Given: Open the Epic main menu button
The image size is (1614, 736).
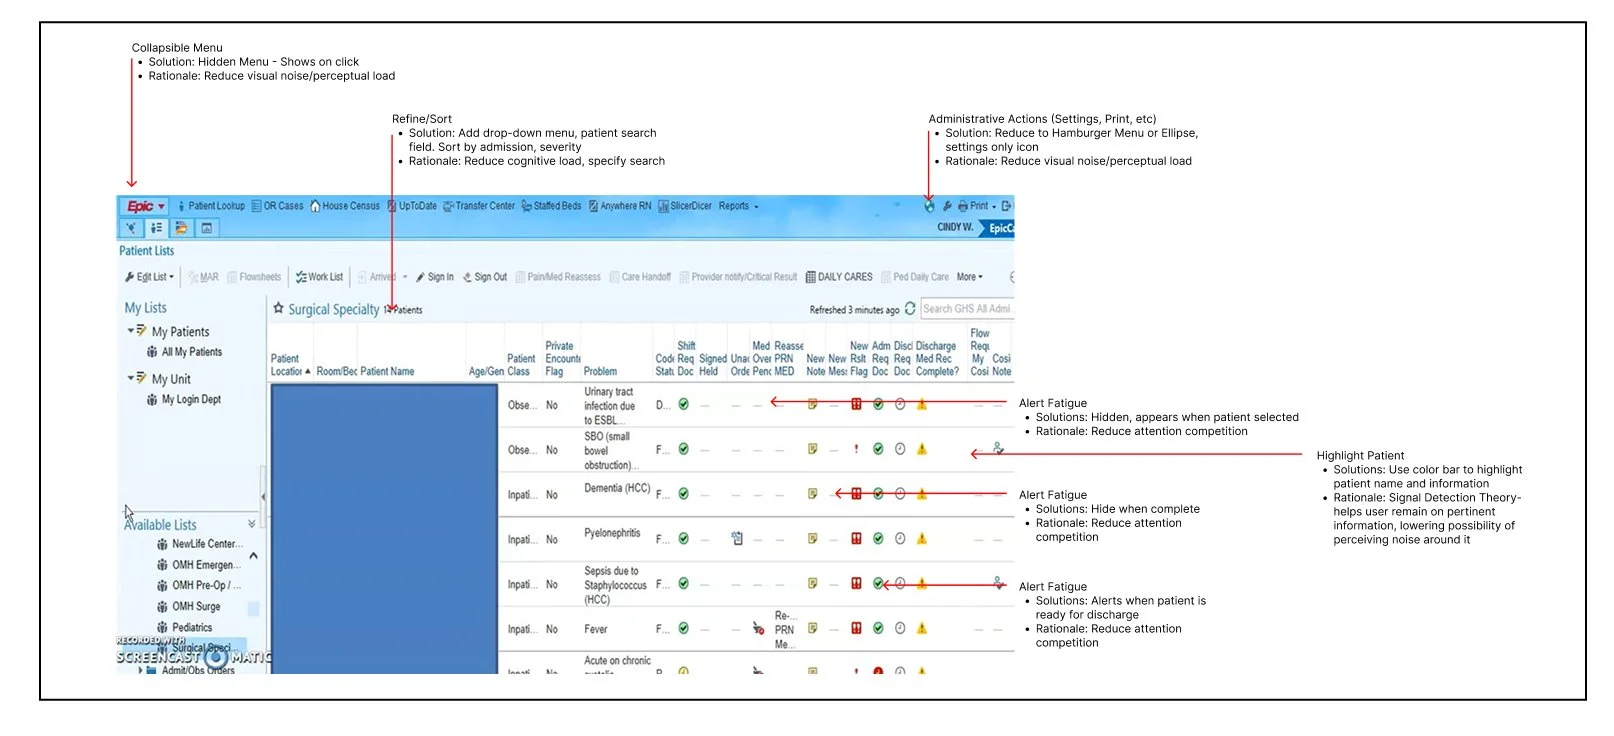Looking at the screenshot, I should pos(145,206).
